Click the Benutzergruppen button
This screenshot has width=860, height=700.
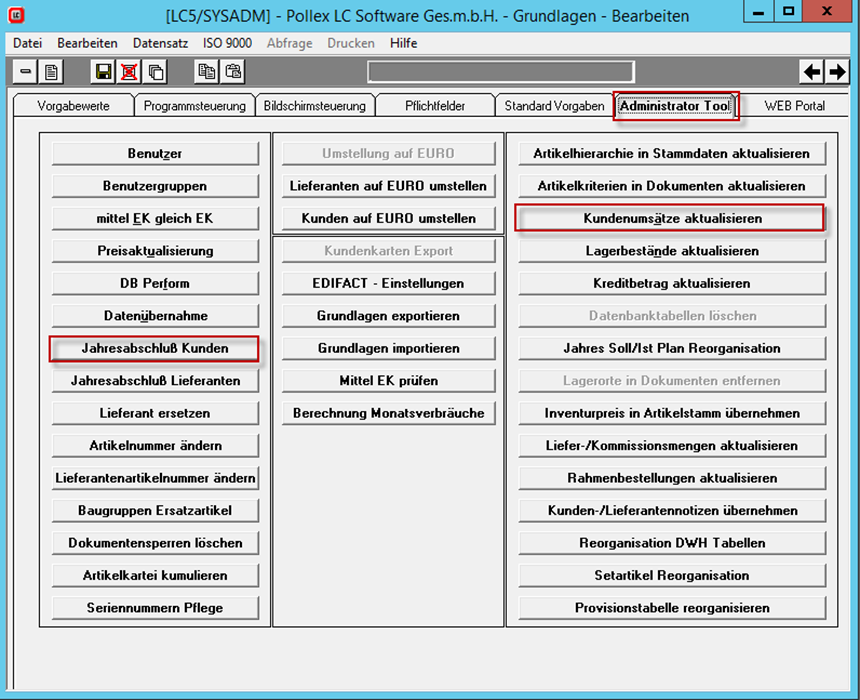pos(155,186)
